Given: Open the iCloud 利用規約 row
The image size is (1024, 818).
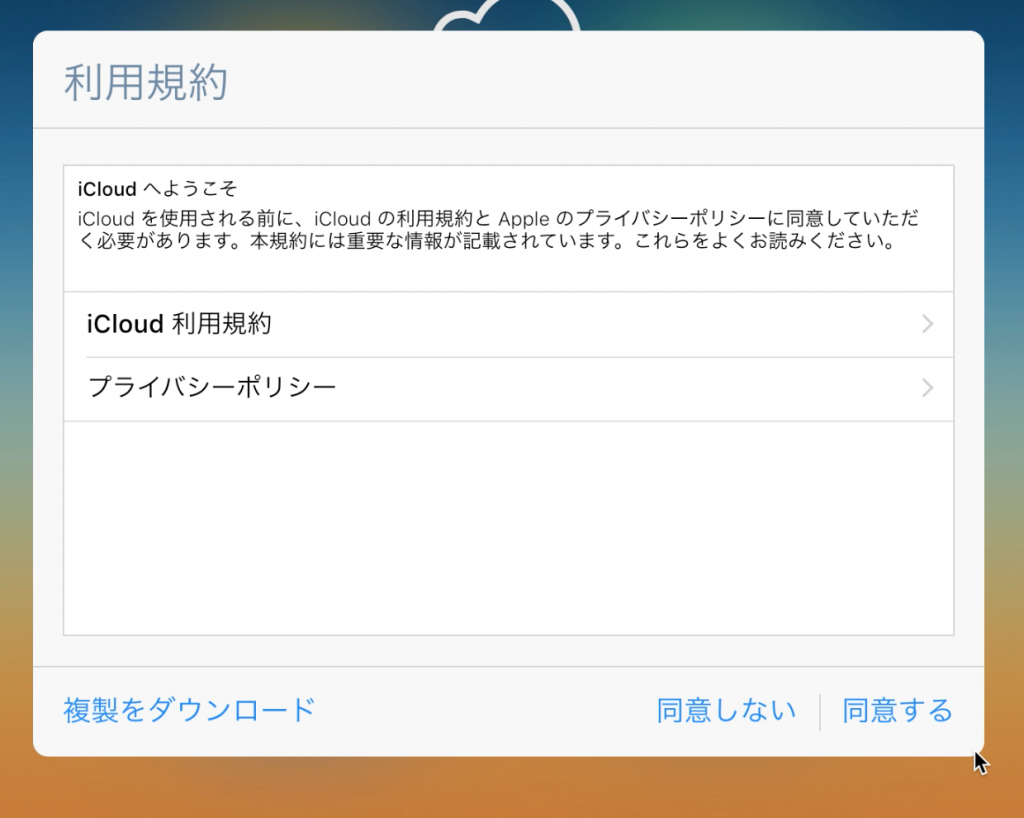Looking at the screenshot, I should point(509,324).
